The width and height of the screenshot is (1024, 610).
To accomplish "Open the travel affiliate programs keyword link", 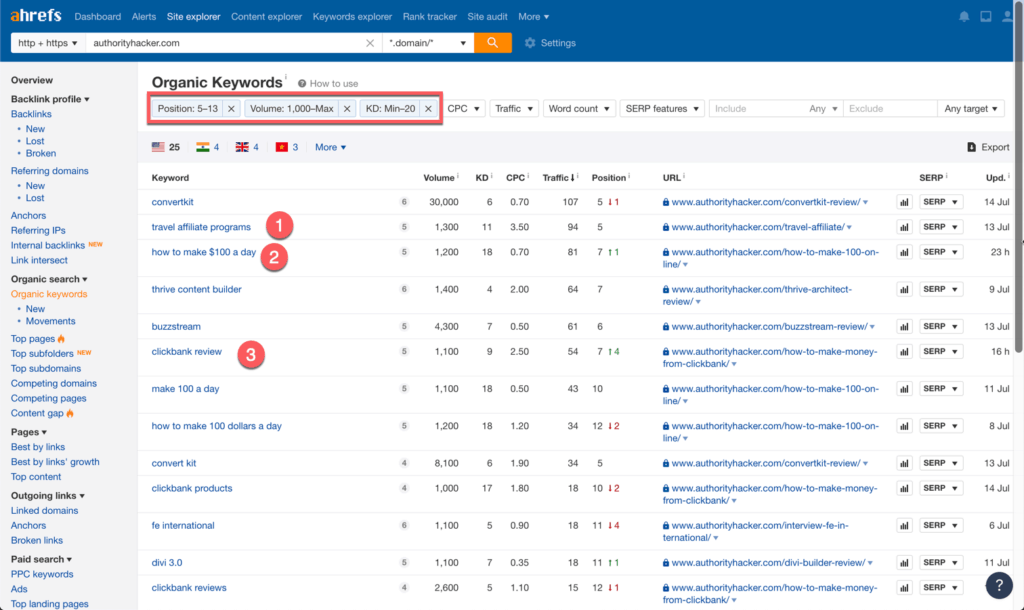I will point(201,227).
